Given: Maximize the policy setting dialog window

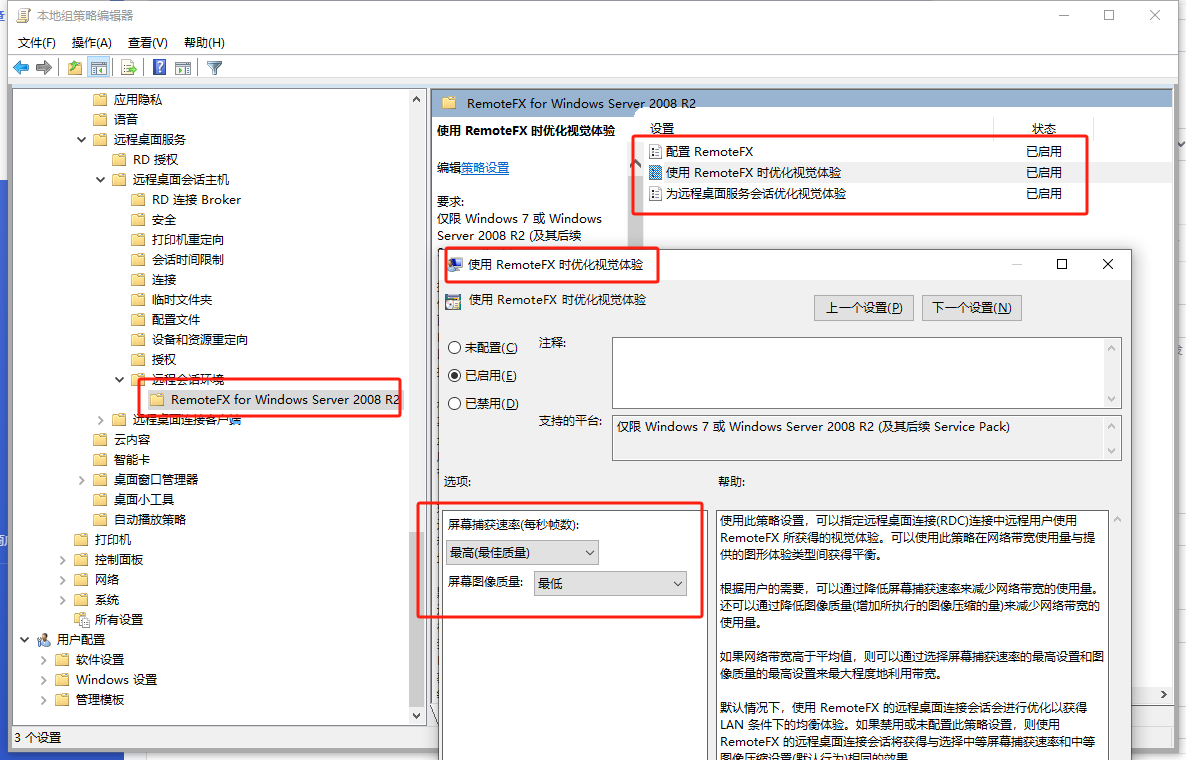Looking at the screenshot, I should tap(1062, 264).
